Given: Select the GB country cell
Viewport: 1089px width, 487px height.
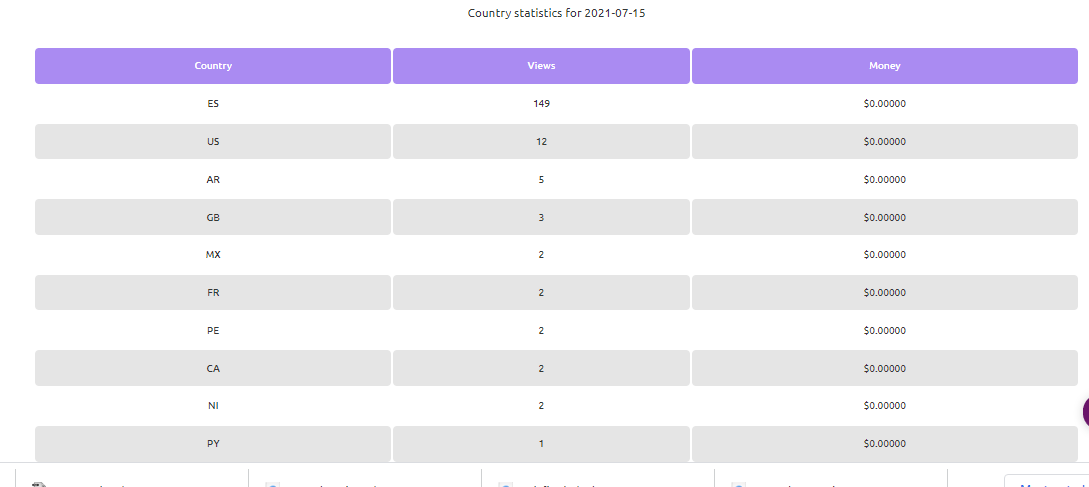Looking at the screenshot, I should coord(213,217).
